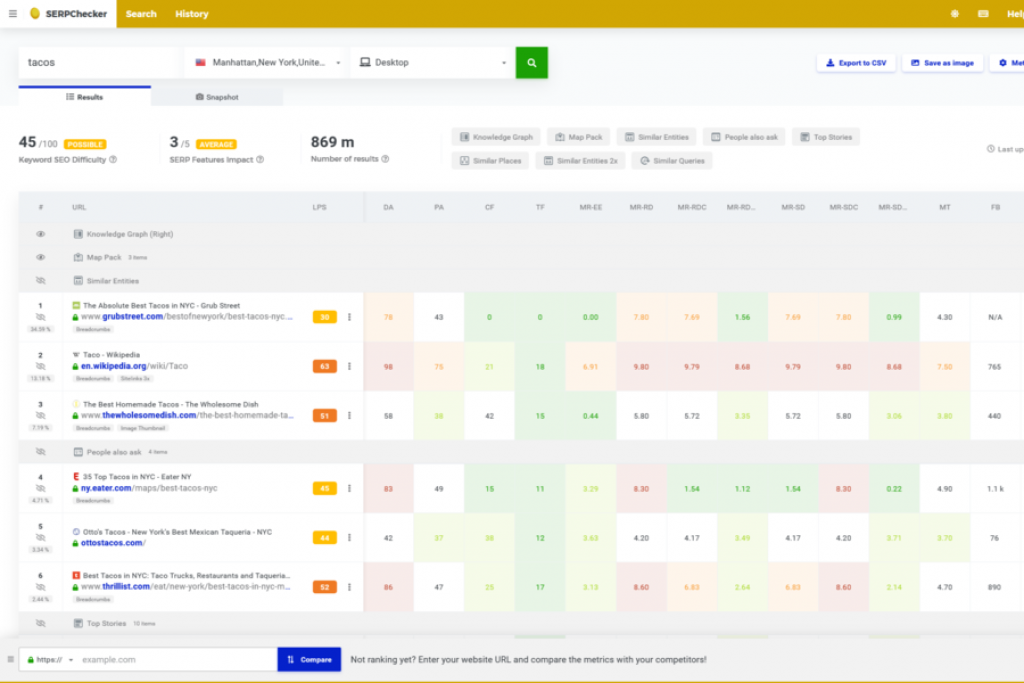Click the info icon beside Keyword SEO Difficulty

click(x=113, y=159)
